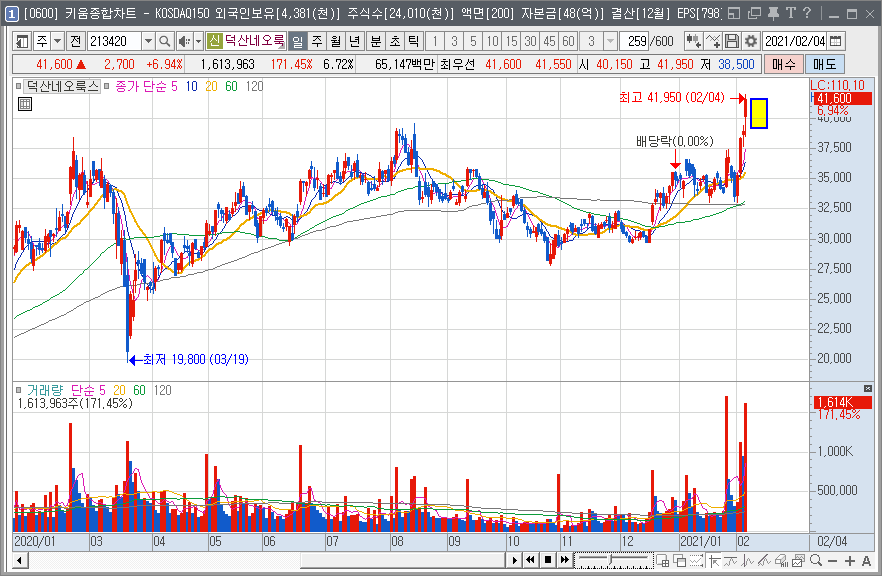882x576 pixels.
Task: Click the dotted chart area selection icon
Action: (x=696, y=560)
